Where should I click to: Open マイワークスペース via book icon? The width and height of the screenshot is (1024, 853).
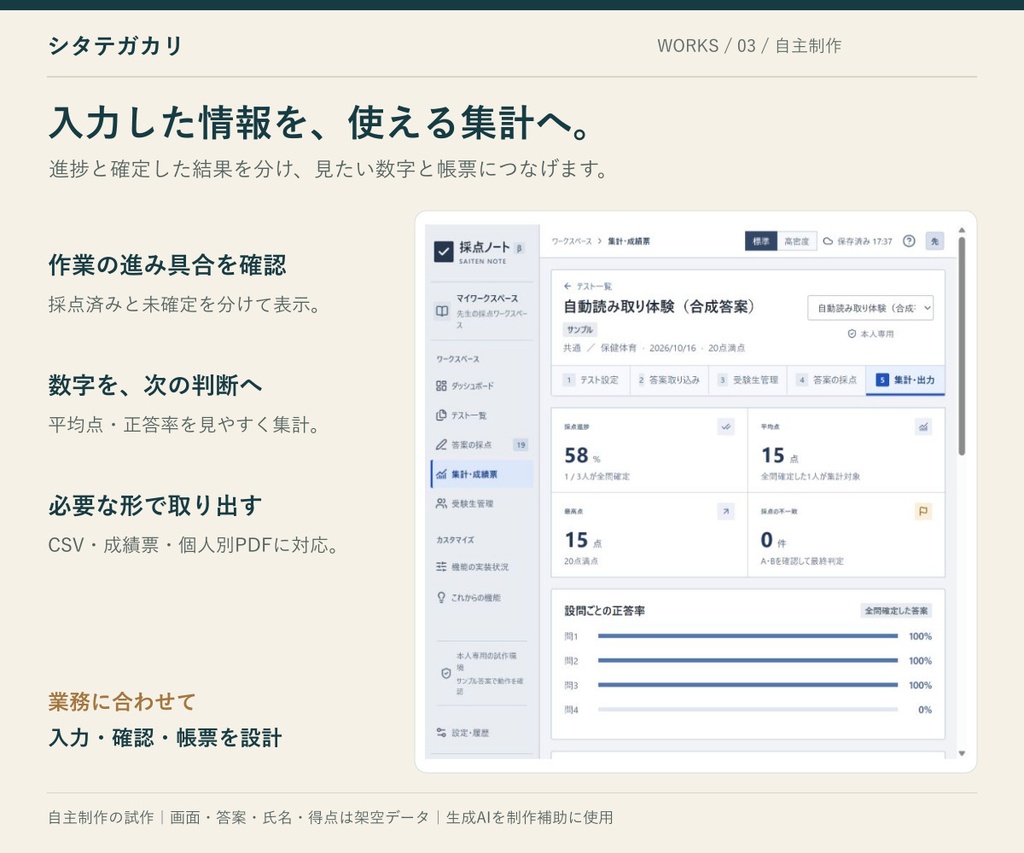(x=442, y=311)
